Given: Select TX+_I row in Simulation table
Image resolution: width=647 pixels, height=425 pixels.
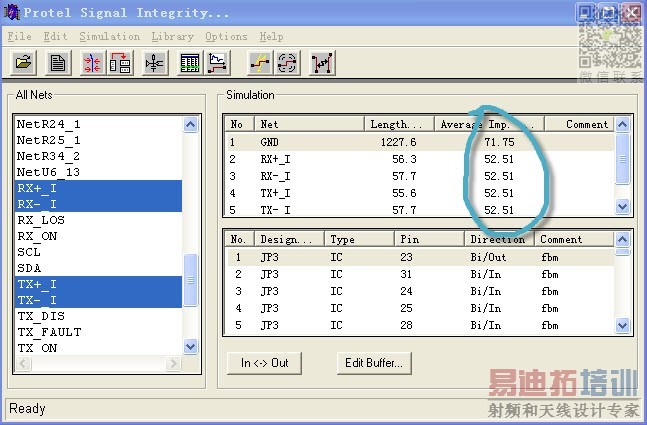Looking at the screenshot, I should click(x=420, y=193).
